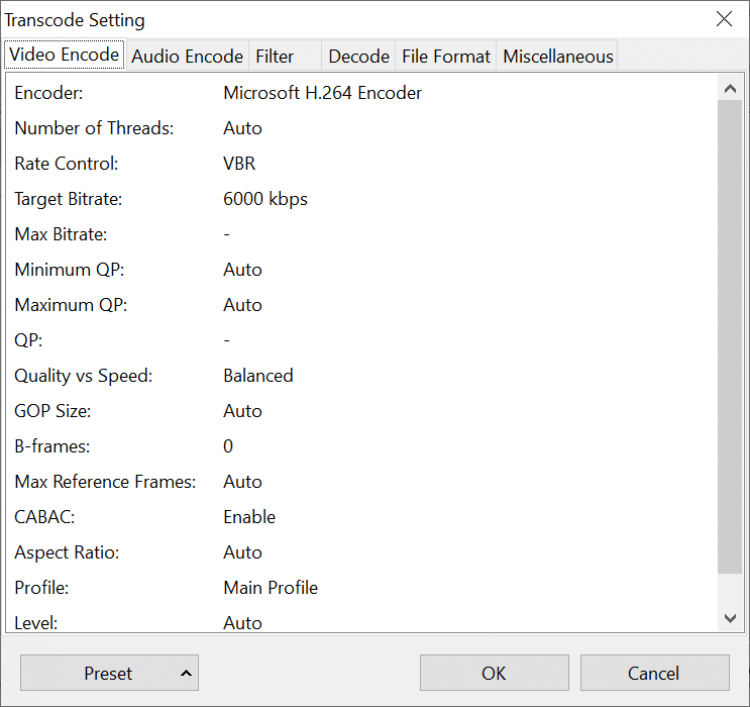
Task: Open the Filter tab
Action: click(275, 56)
